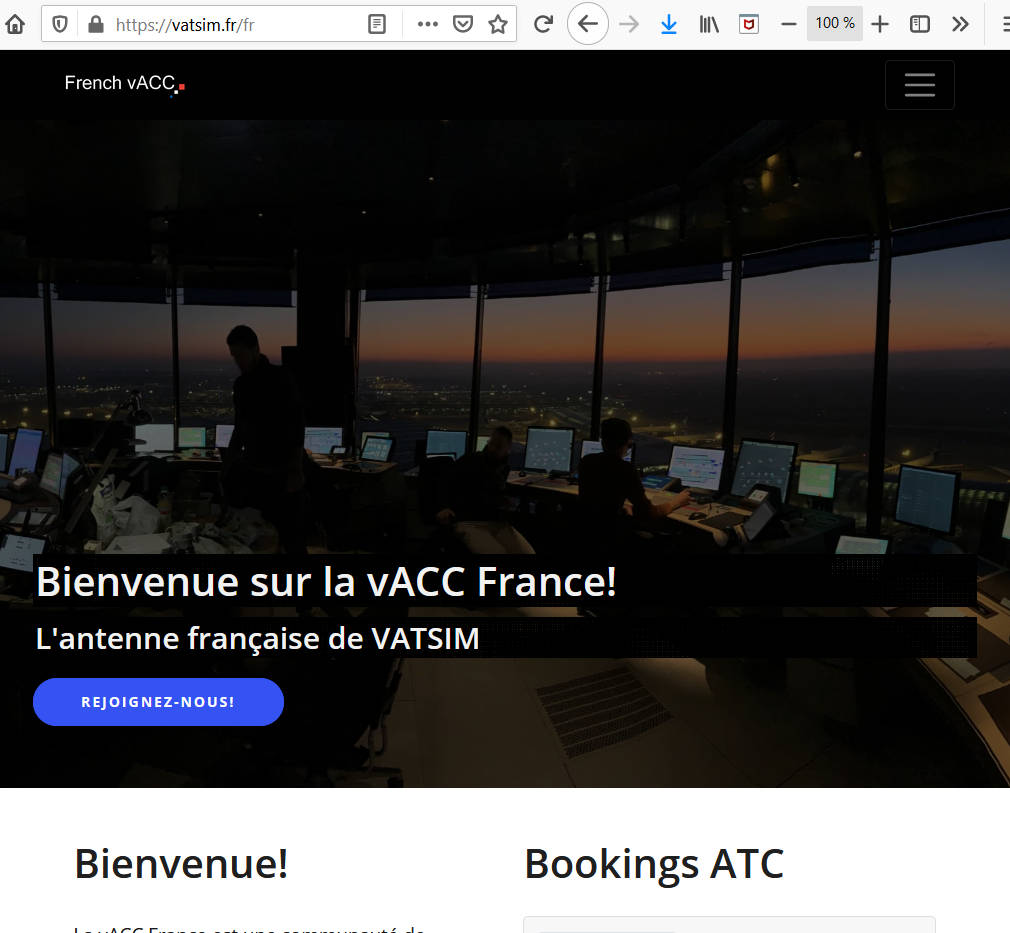Expand more tools overflow chevron
Image resolution: width=1010 pixels, height=933 pixels.
coord(960,24)
